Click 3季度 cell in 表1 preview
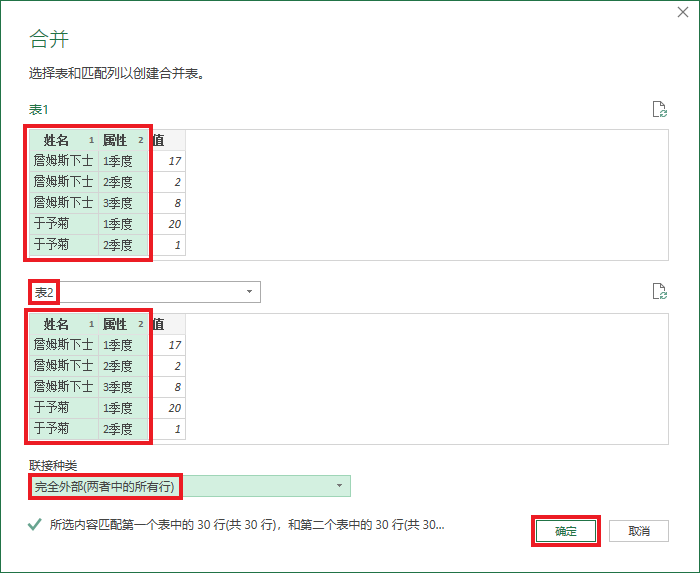This screenshot has width=700, height=573. pyautogui.click(x=123, y=203)
